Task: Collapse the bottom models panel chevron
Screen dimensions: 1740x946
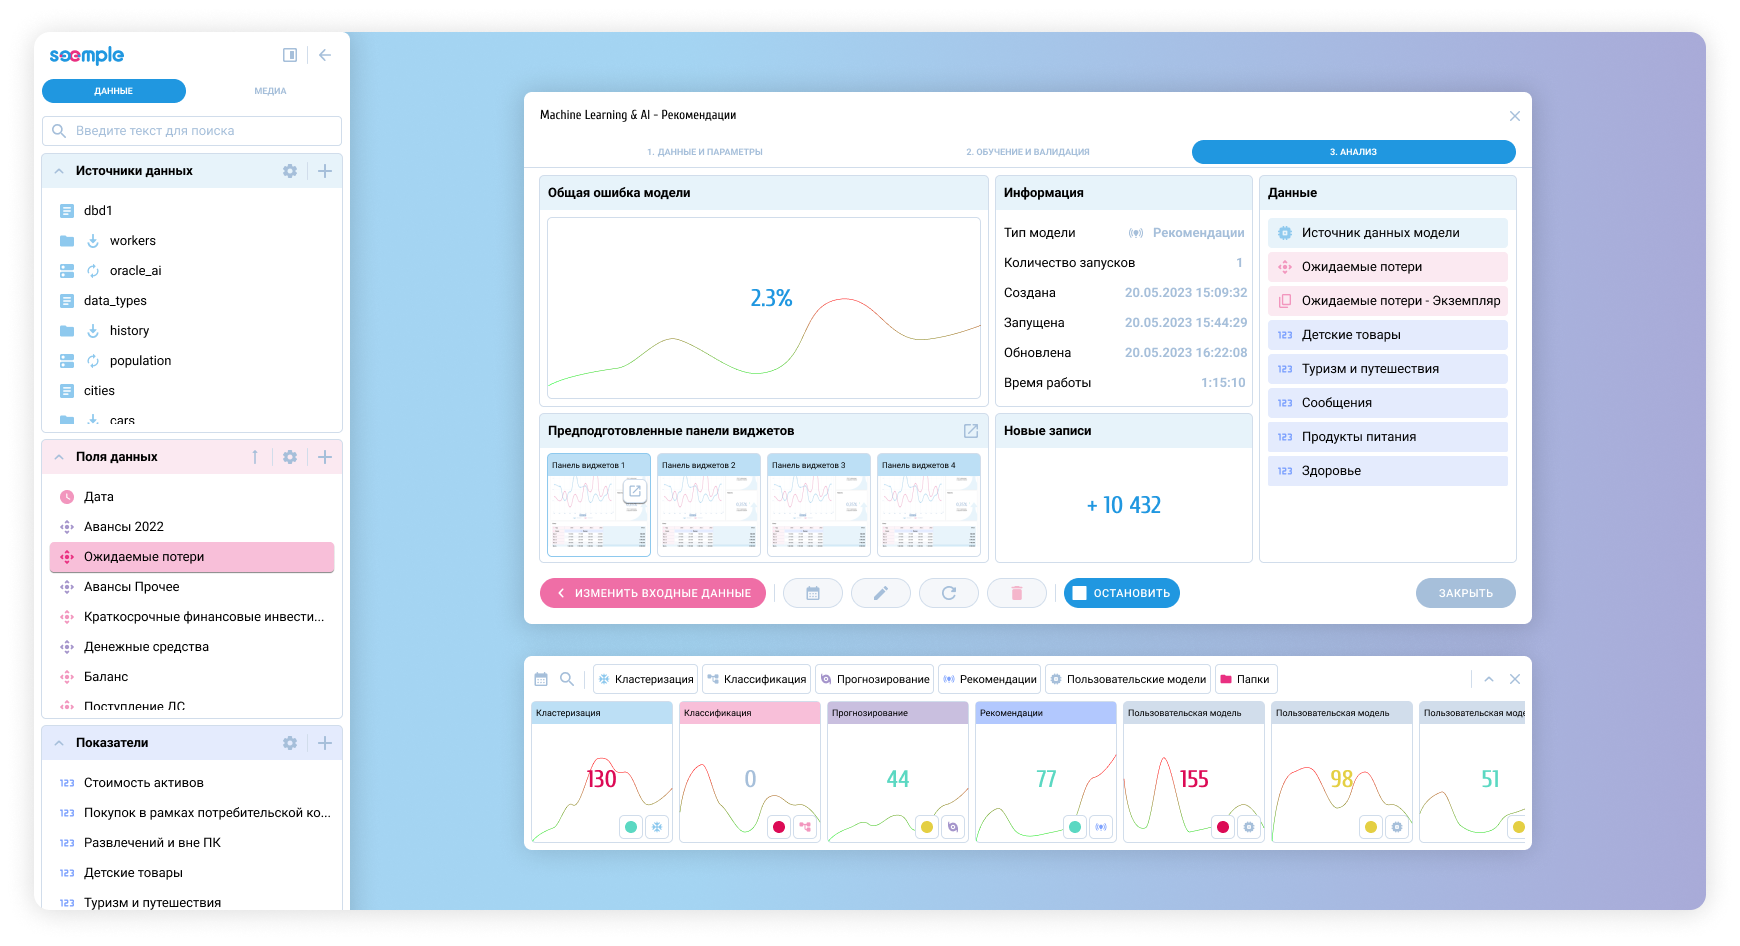Action: 1489,679
